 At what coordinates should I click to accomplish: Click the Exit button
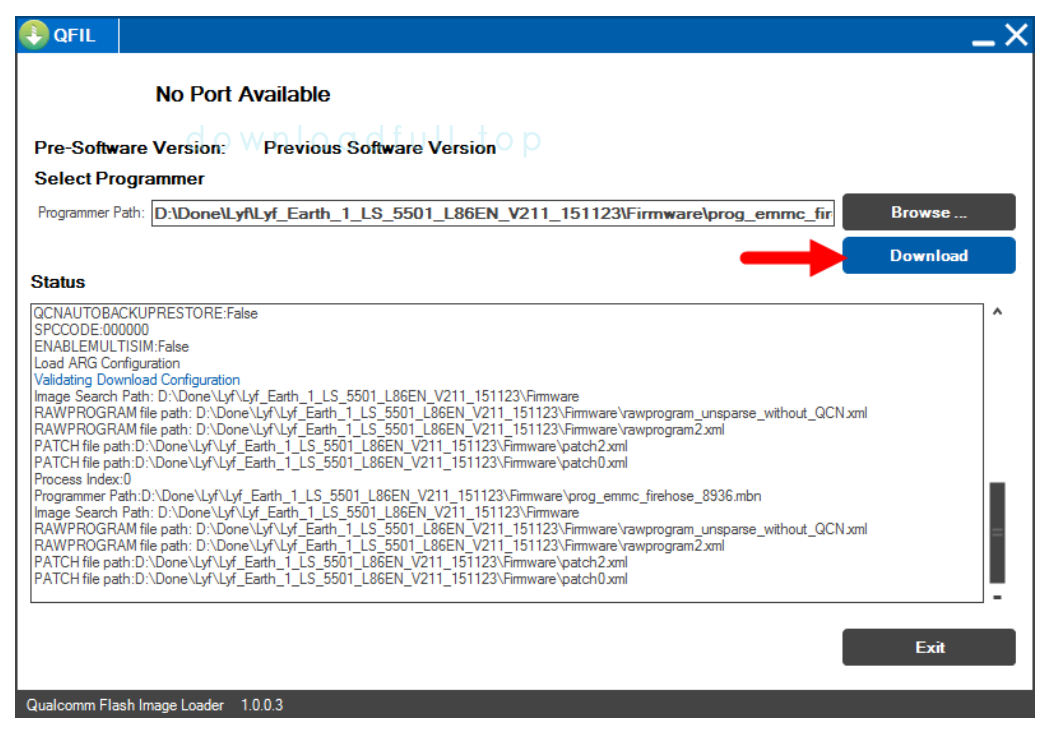pos(929,647)
